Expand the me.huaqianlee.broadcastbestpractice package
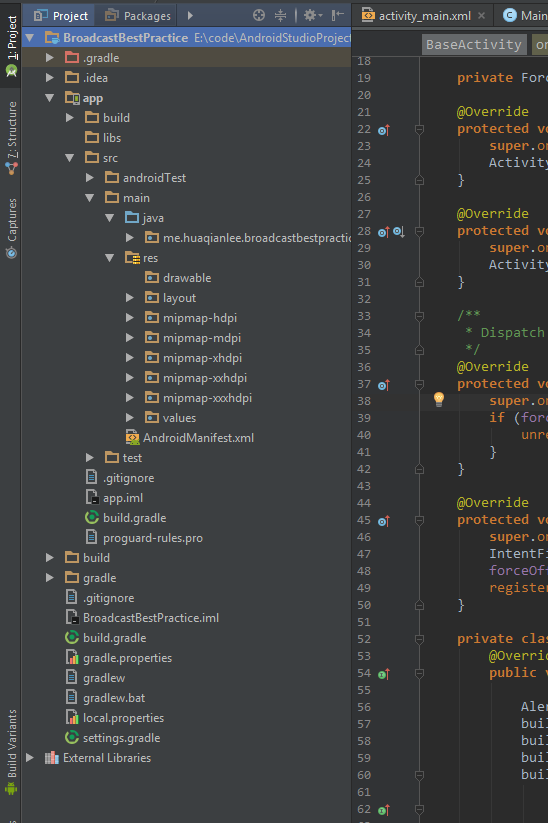This screenshot has width=548, height=823. (130, 238)
